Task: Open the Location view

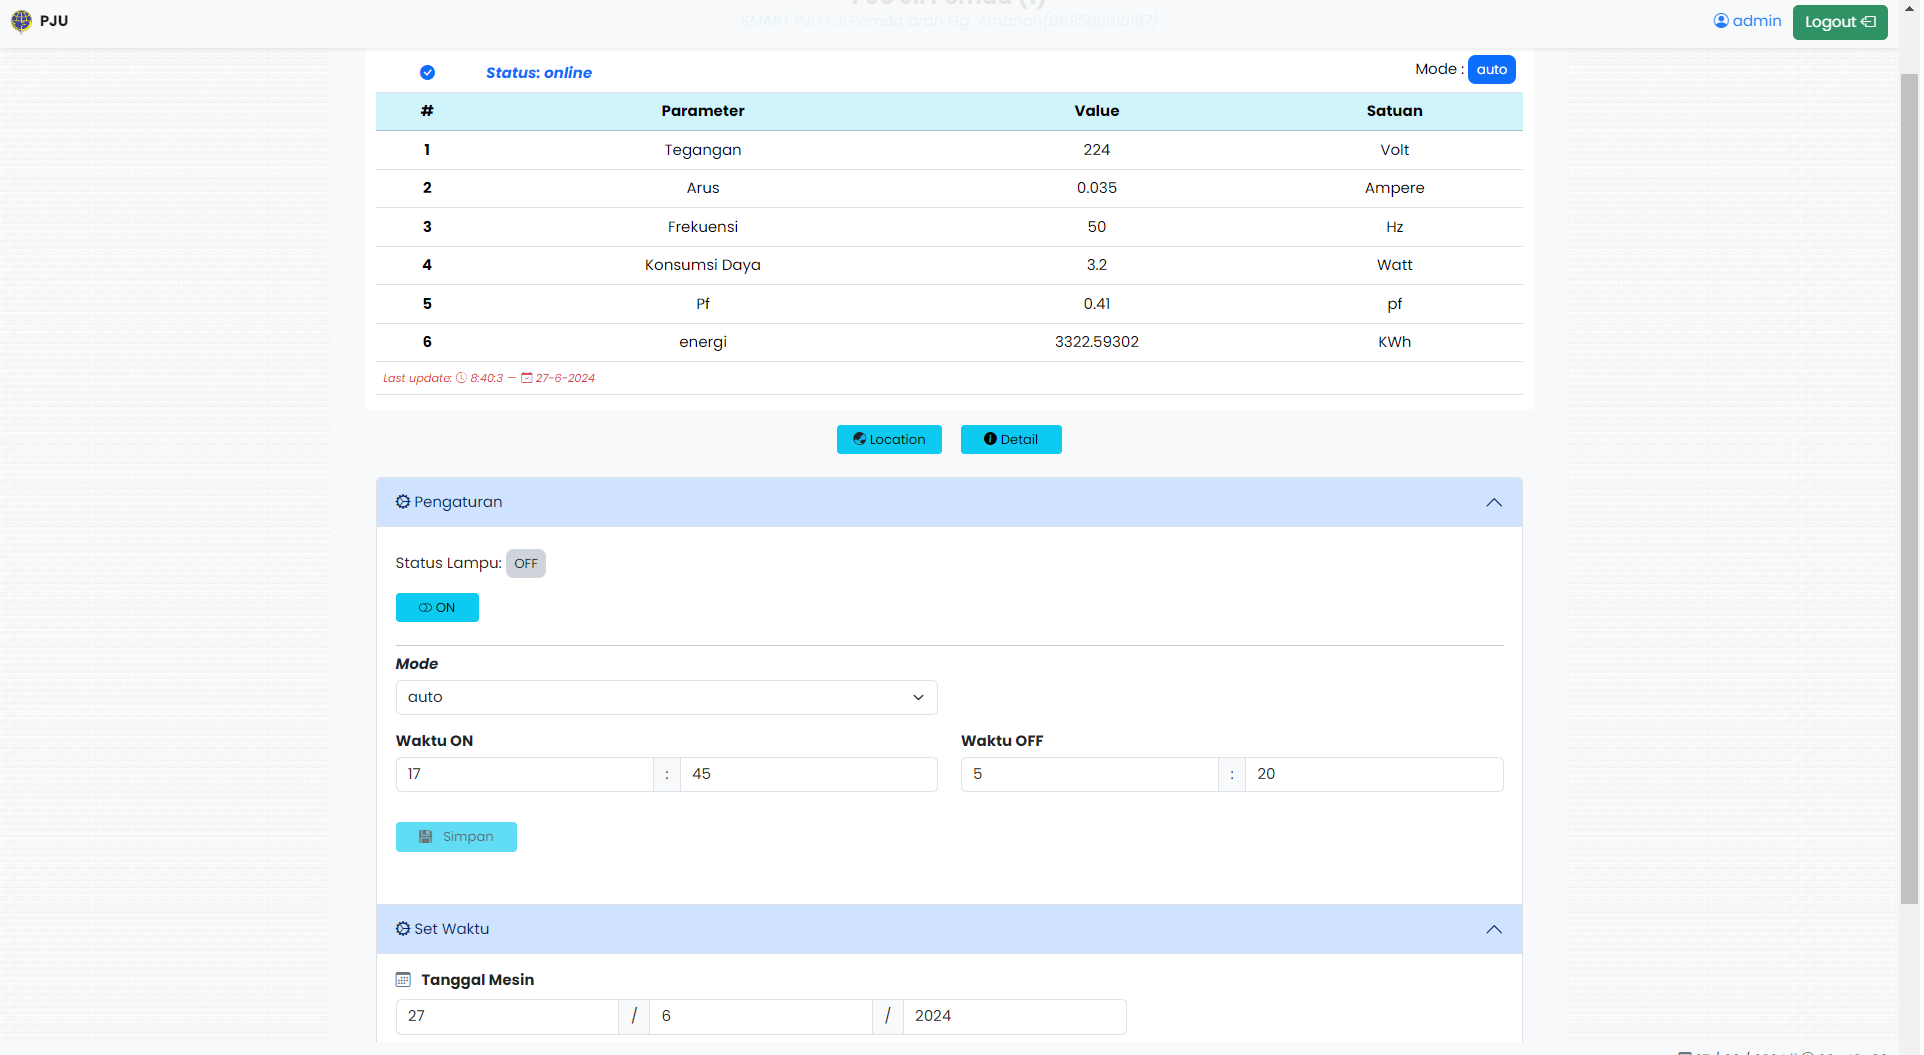Action: [x=889, y=440]
